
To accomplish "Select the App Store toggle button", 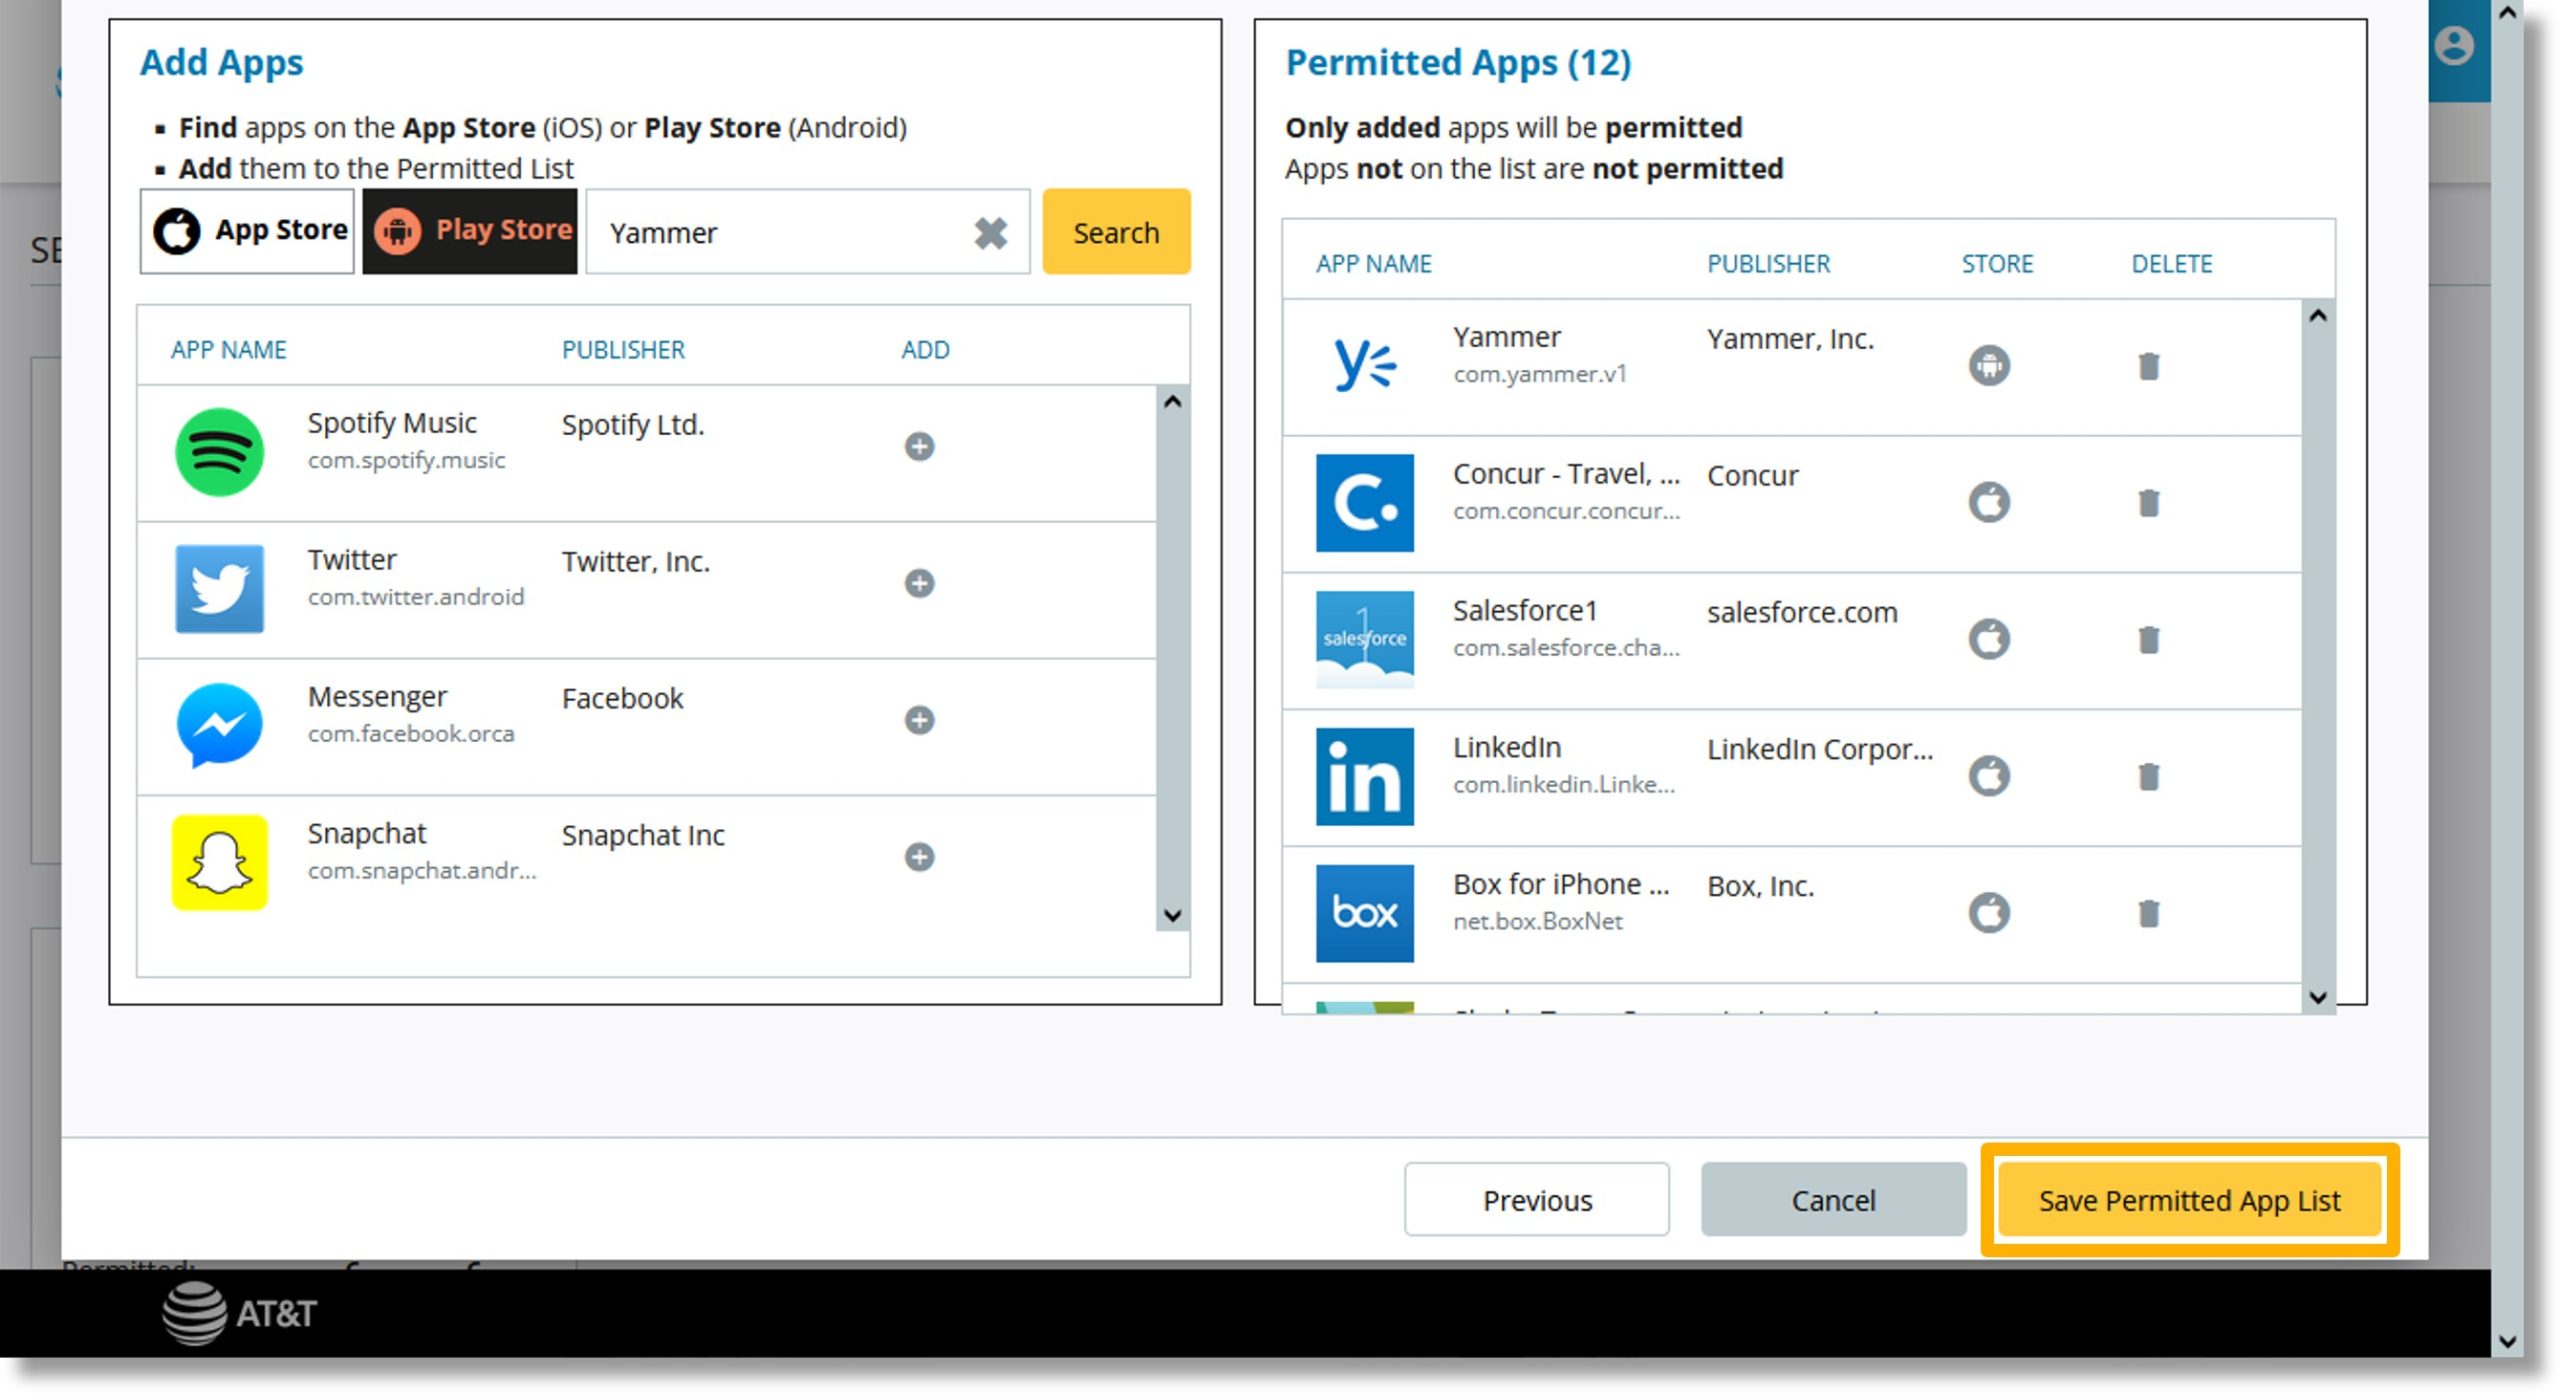I will click(x=247, y=230).
